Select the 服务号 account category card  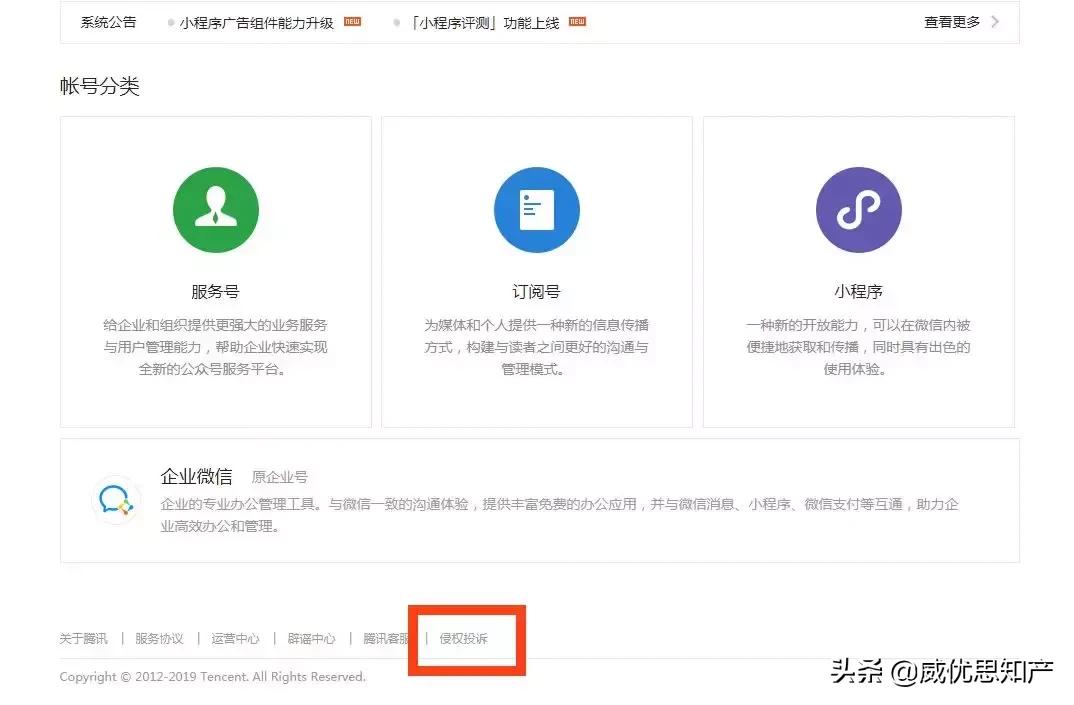(216, 270)
